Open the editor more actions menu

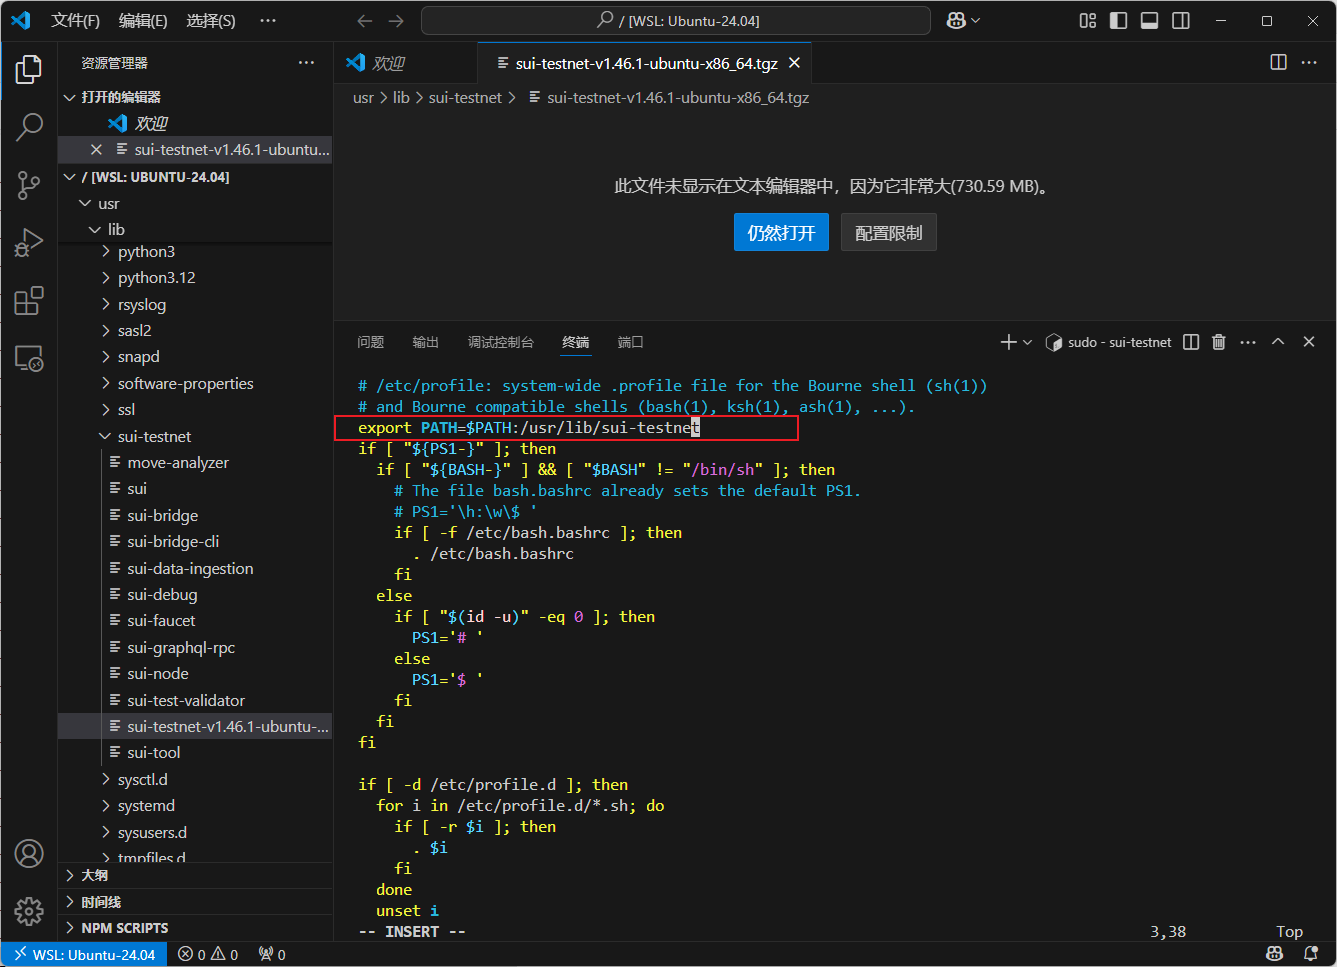pos(1309,62)
